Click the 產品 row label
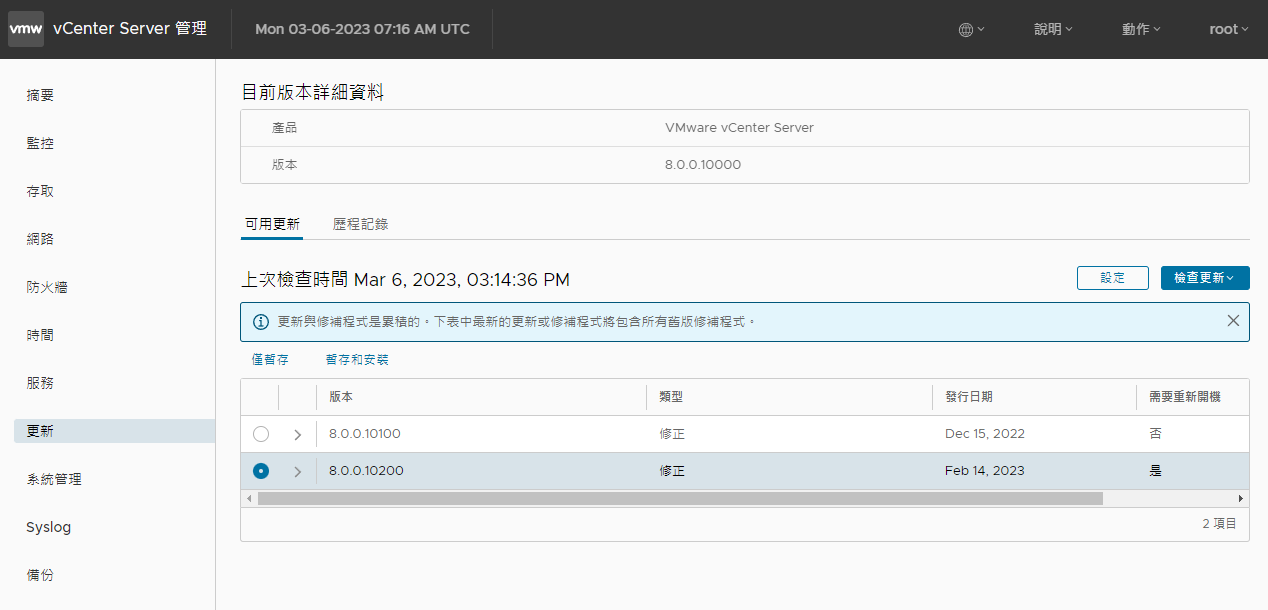1268x610 pixels. tap(285, 128)
